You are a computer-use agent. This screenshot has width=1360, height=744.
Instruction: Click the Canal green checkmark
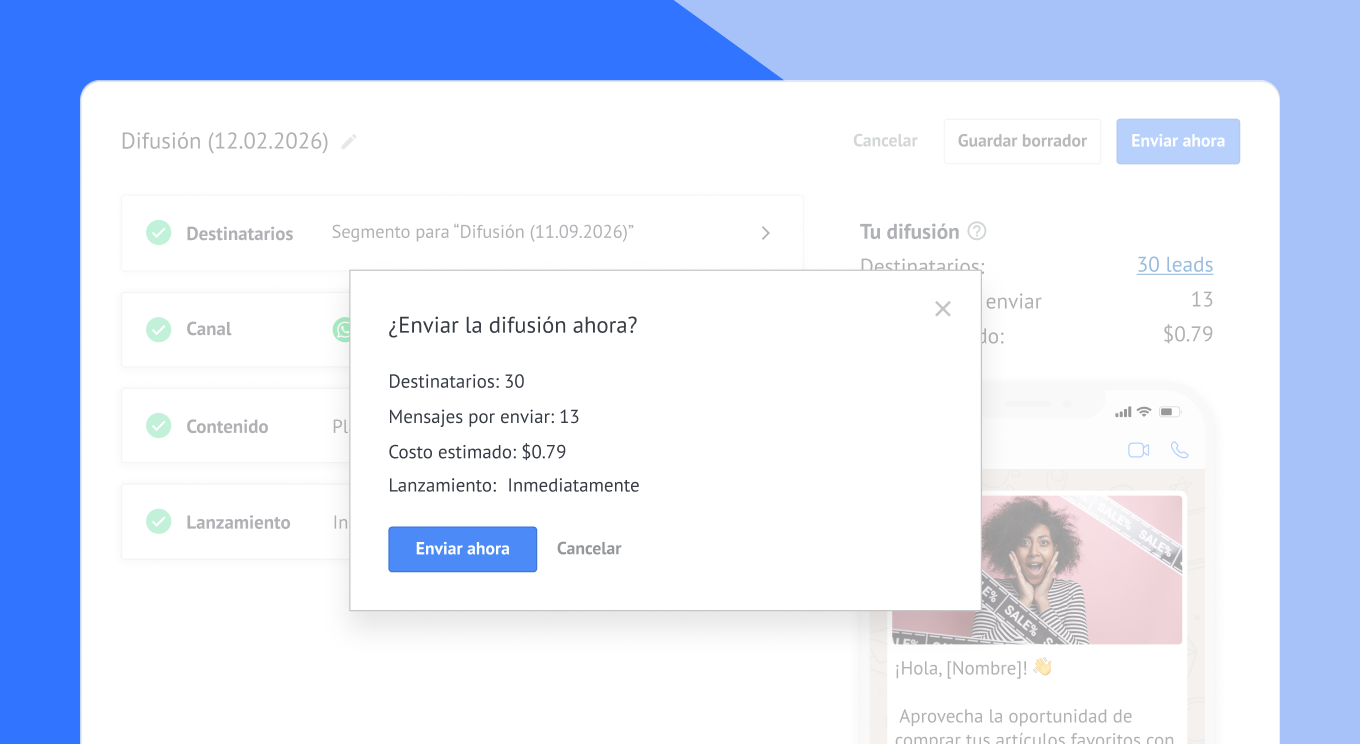(159, 329)
